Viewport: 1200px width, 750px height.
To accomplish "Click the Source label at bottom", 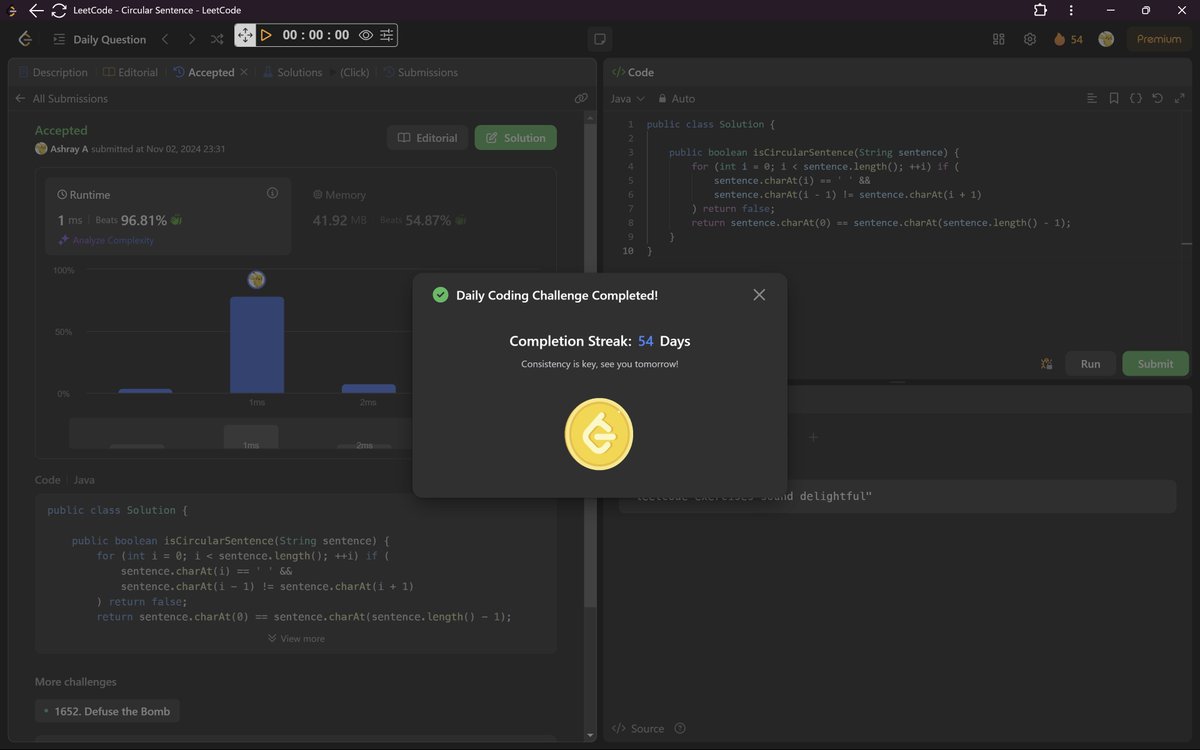I will point(638,728).
